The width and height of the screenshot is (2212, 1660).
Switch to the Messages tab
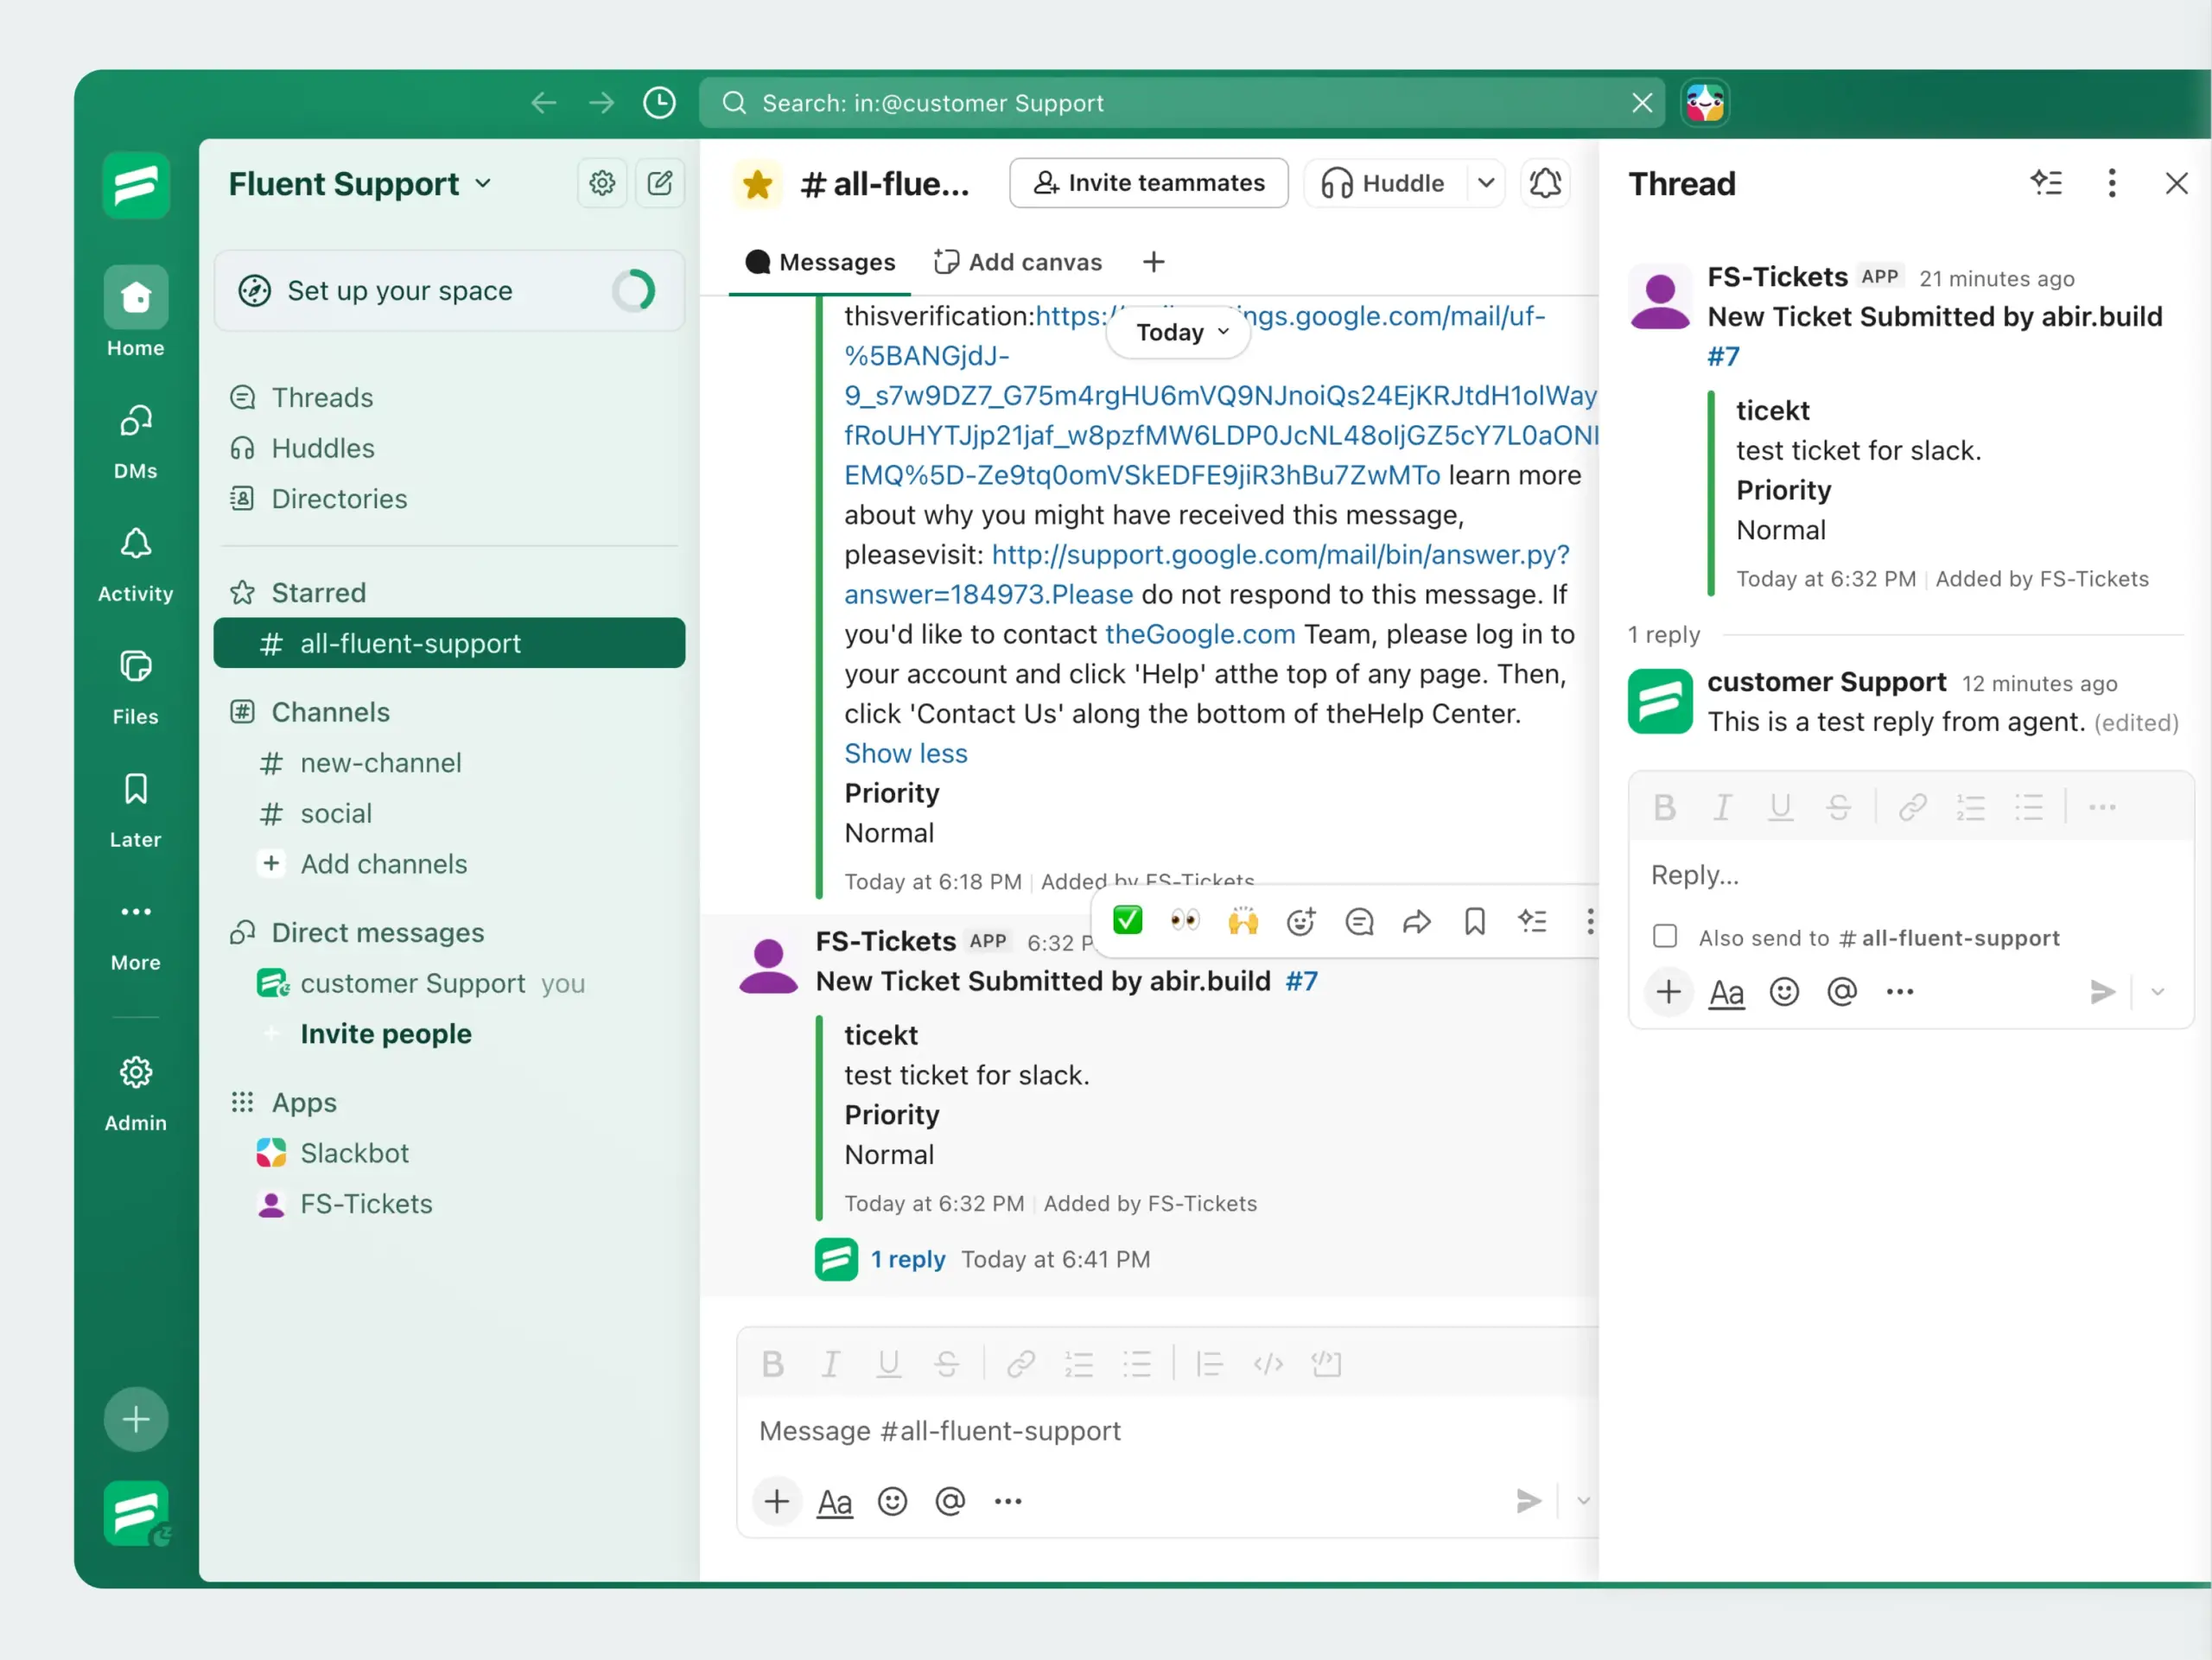[x=820, y=262]
